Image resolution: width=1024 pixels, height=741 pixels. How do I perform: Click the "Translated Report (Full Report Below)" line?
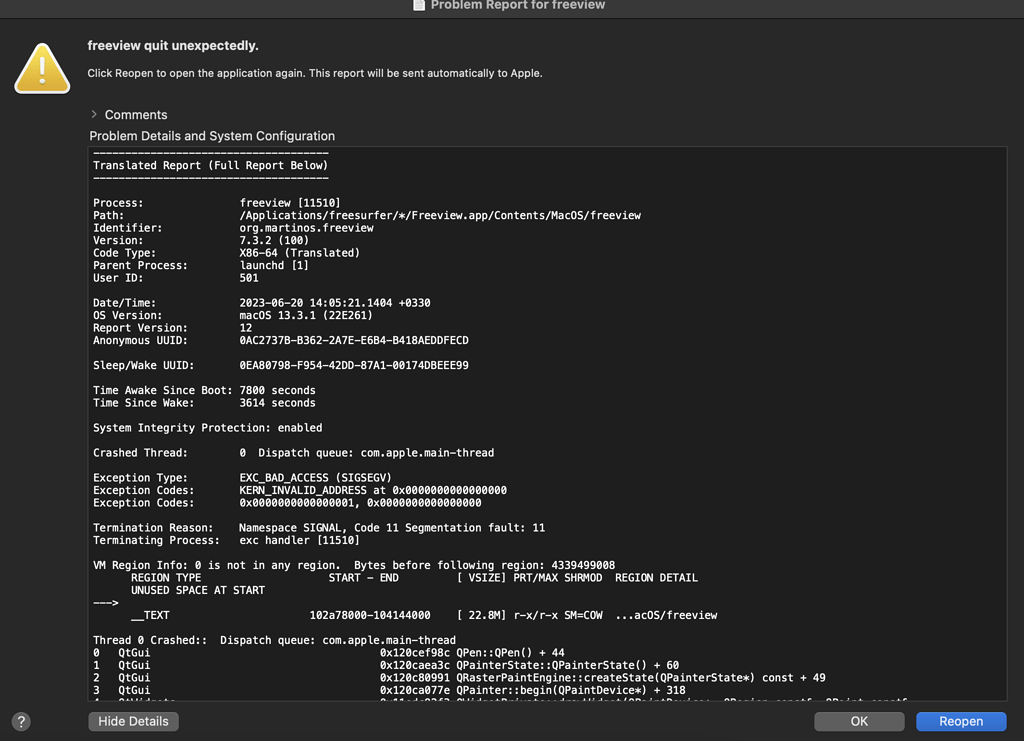[210, 165]
